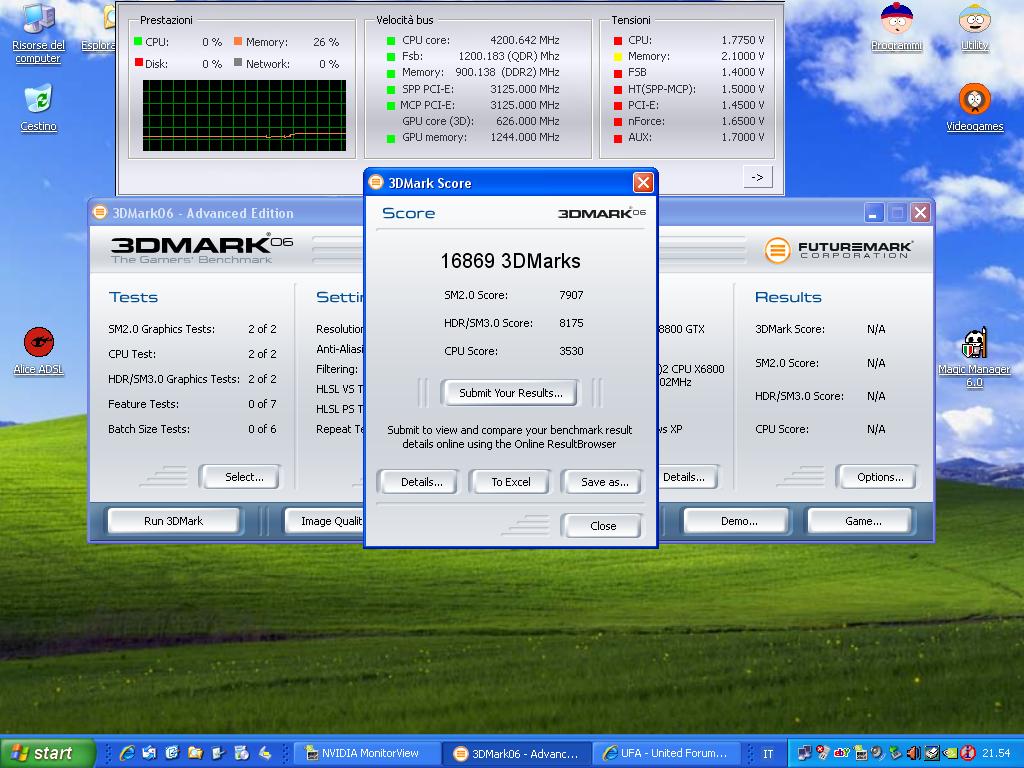Click Submit Your Results button
Image resolution: width=1024 pixels, height=768 pixels.
510,393
